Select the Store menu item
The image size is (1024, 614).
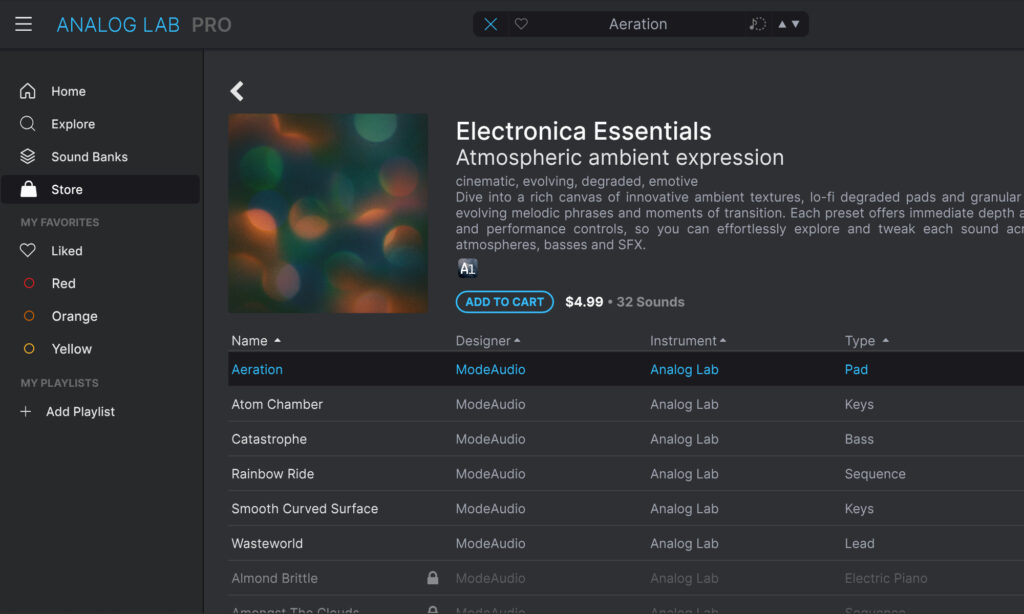pos(101,189)
